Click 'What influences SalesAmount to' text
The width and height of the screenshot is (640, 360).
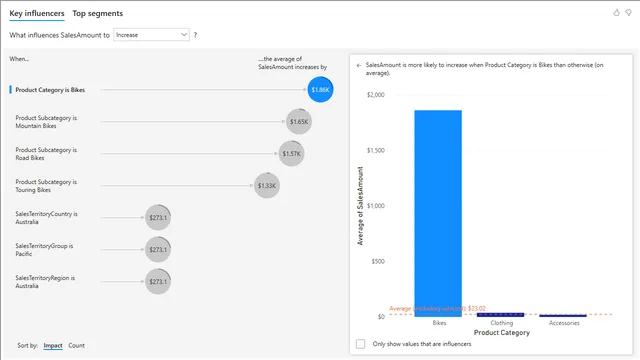pyautogui.click(x=60, y=35)
